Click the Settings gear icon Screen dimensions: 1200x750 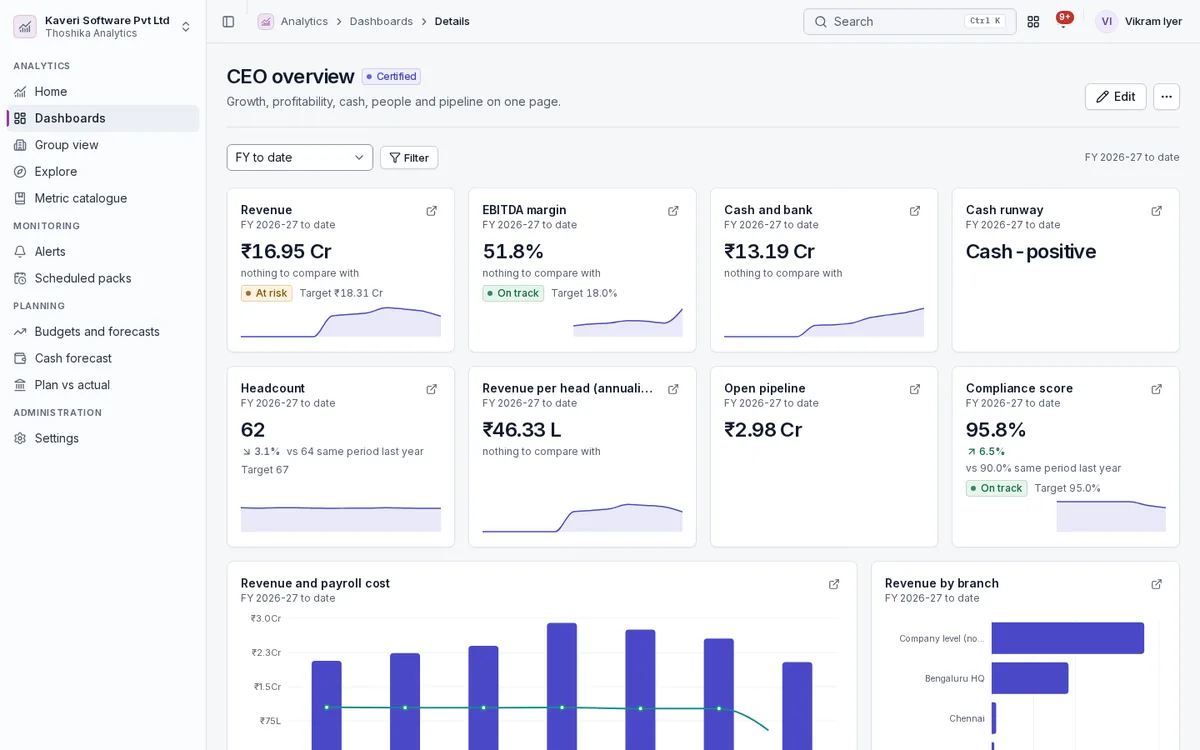pos(20,438)
